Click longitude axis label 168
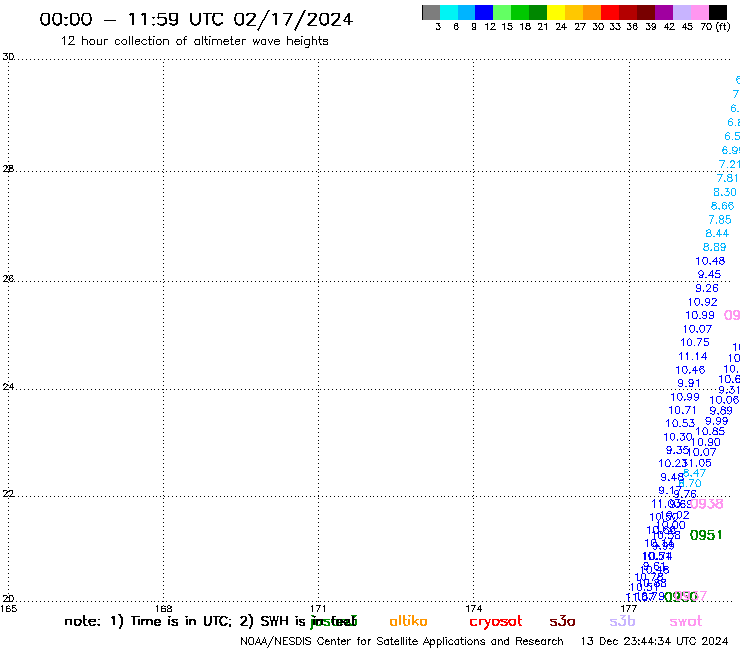 (x=163, y=608)
